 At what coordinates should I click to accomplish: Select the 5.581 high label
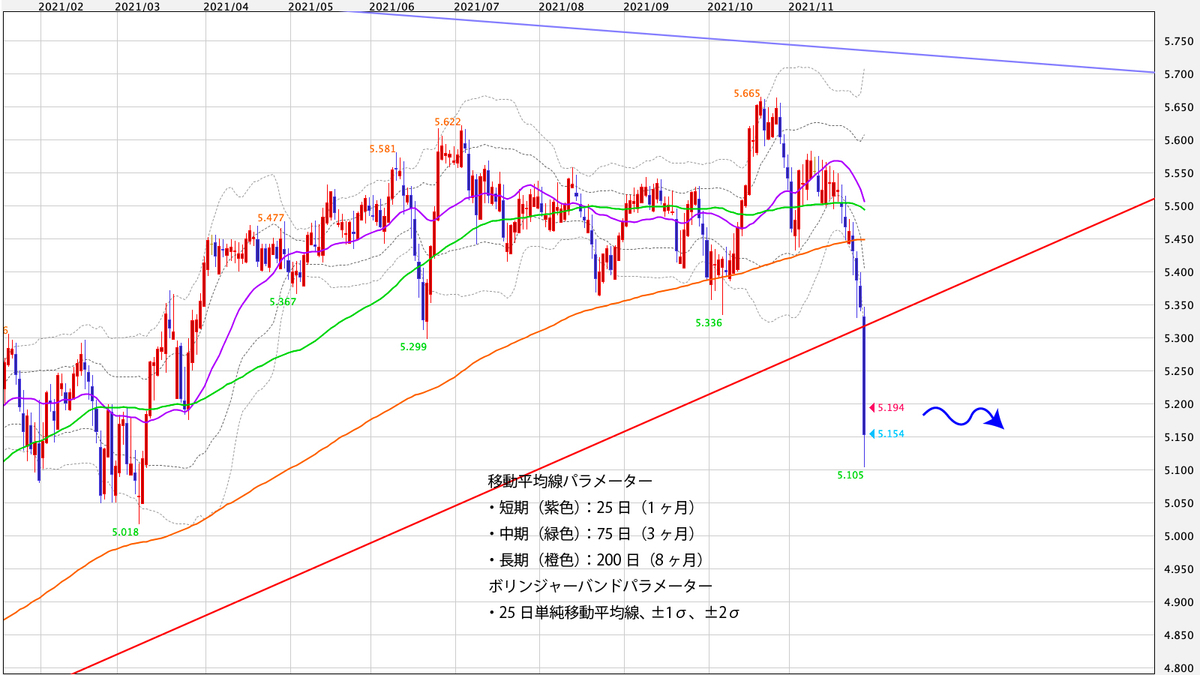pos(382,149)
